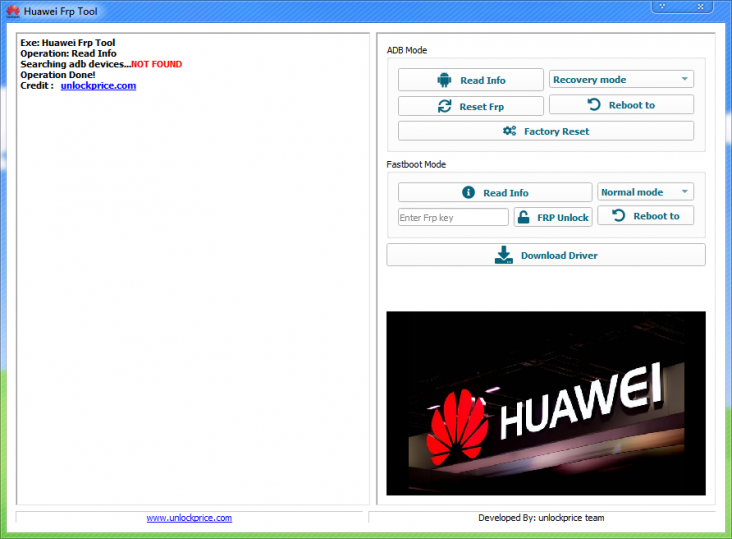Open the unlockprice.com credit link in log
The height and width of the screenshot is (539, 732).
tap(99, 86)
